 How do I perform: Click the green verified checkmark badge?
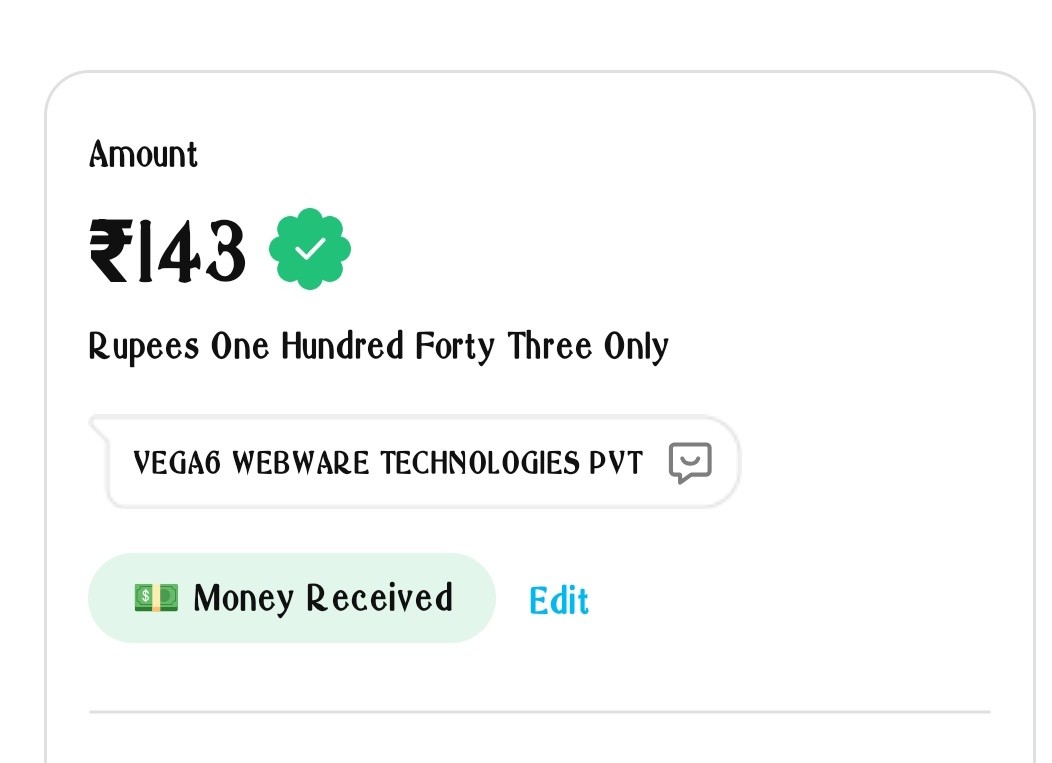[310, 249]
